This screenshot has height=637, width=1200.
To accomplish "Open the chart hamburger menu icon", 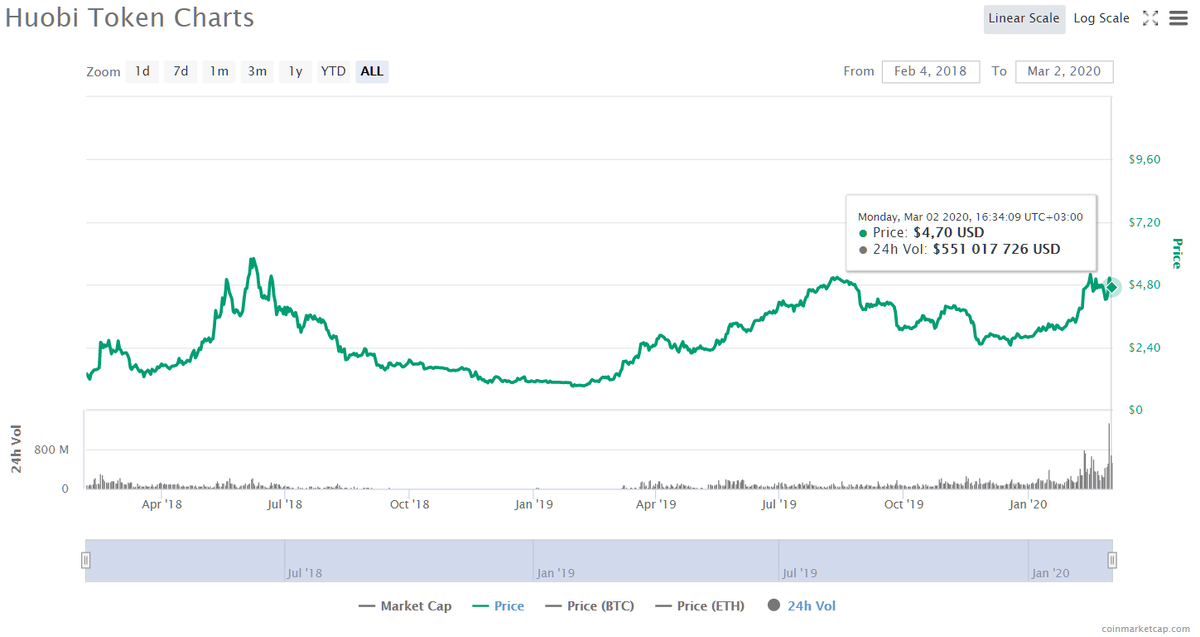I will 1178,18.
